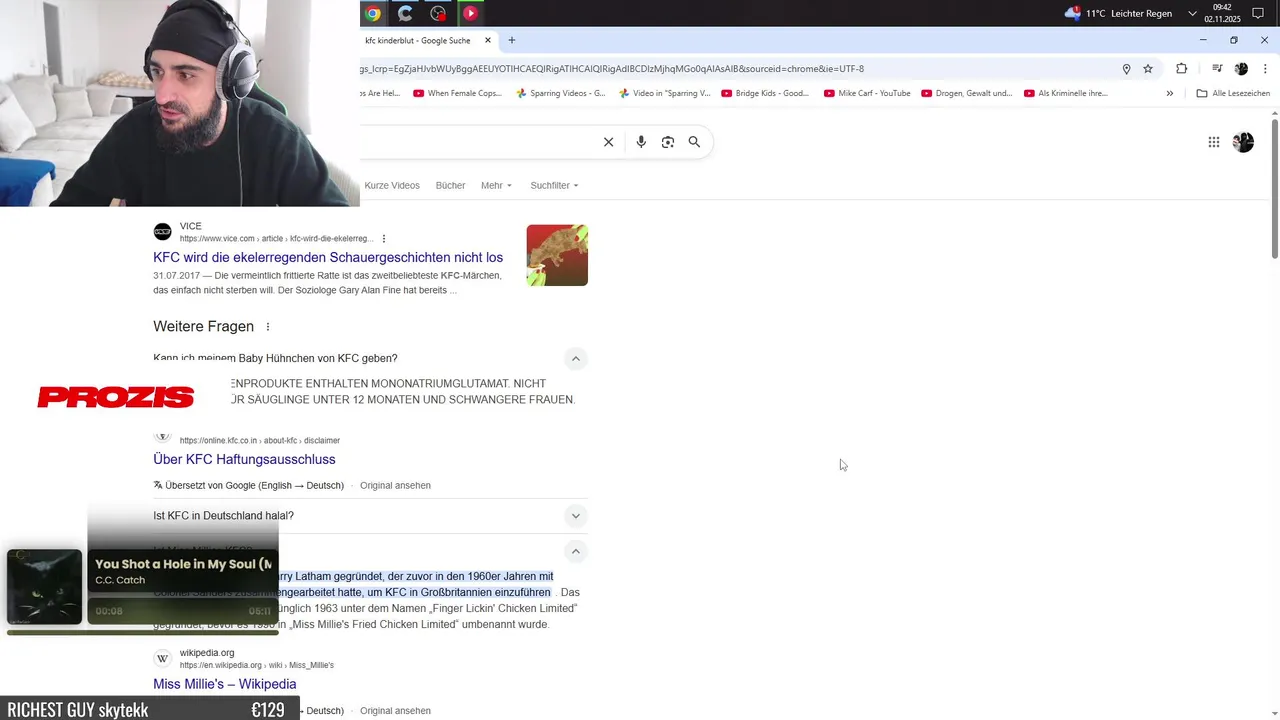Collapse the Baby Hühnchen von KFC question
Image resolution: width=1280 pixels, height=720 pixels.
coord(575,358)
